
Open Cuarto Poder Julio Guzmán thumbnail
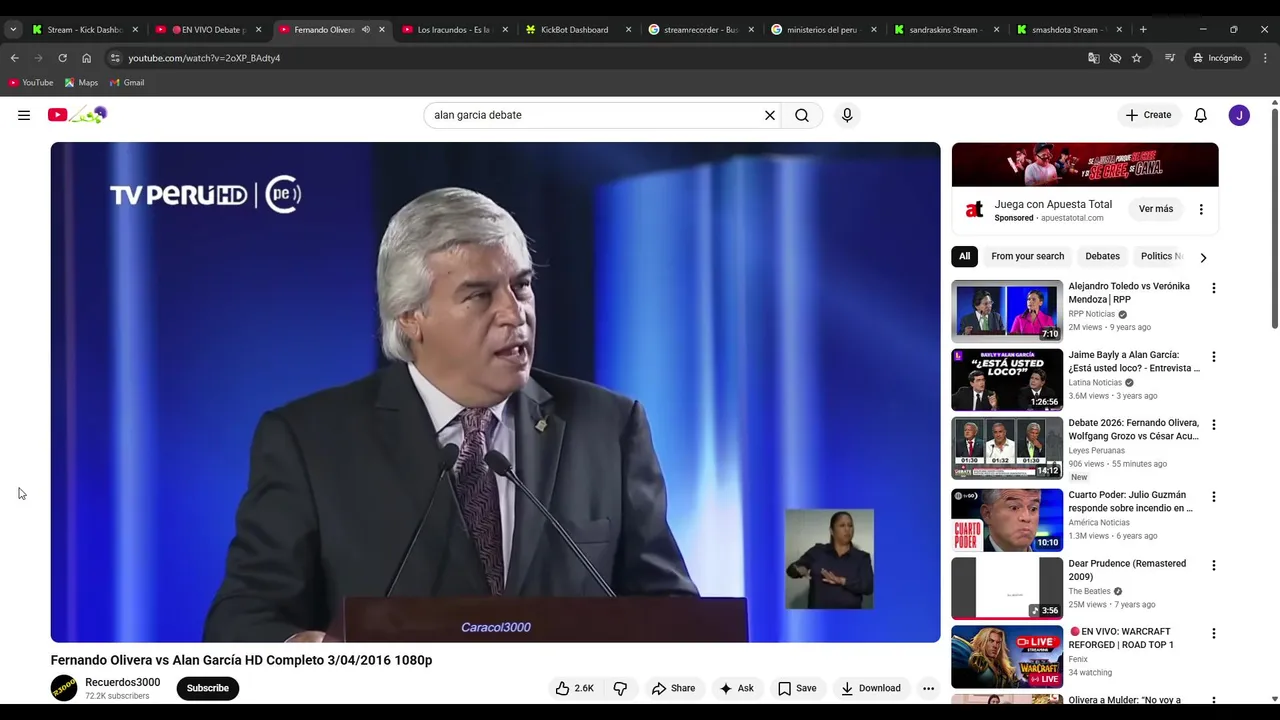1007,520
